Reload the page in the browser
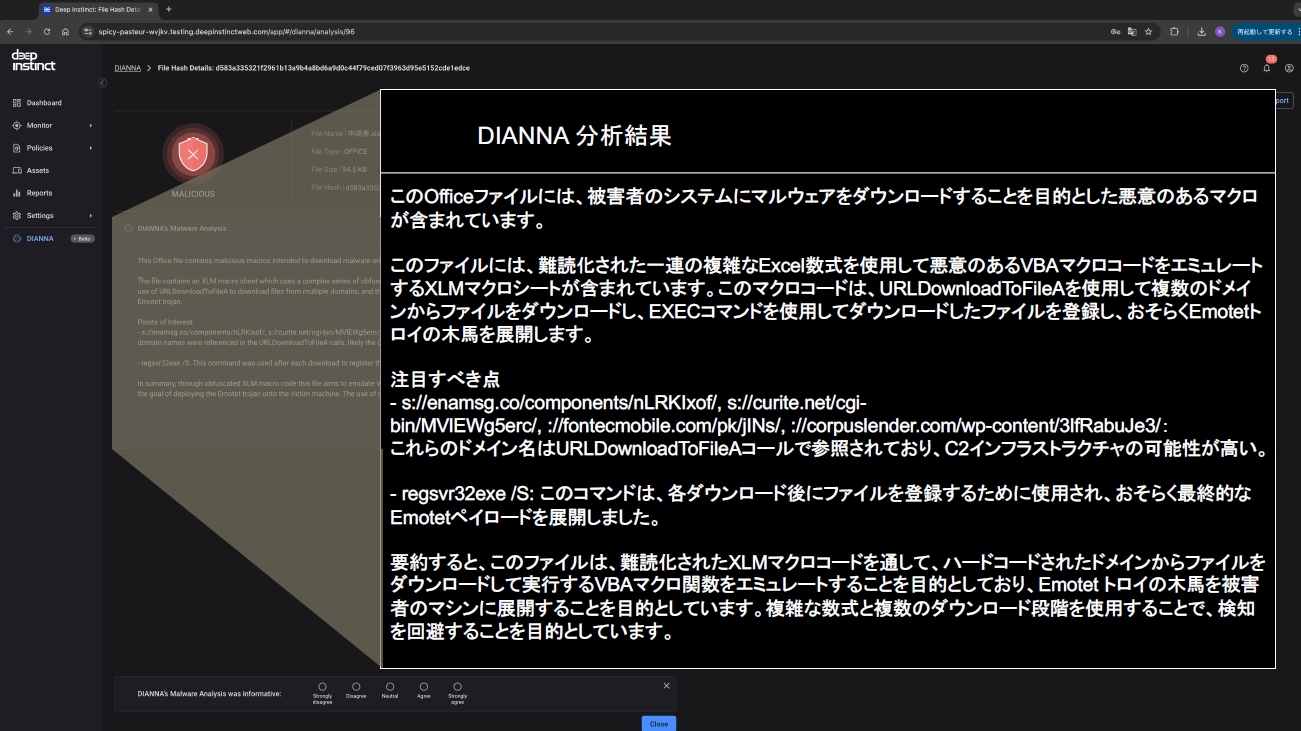1301x731 pixels. coord(47,31)
